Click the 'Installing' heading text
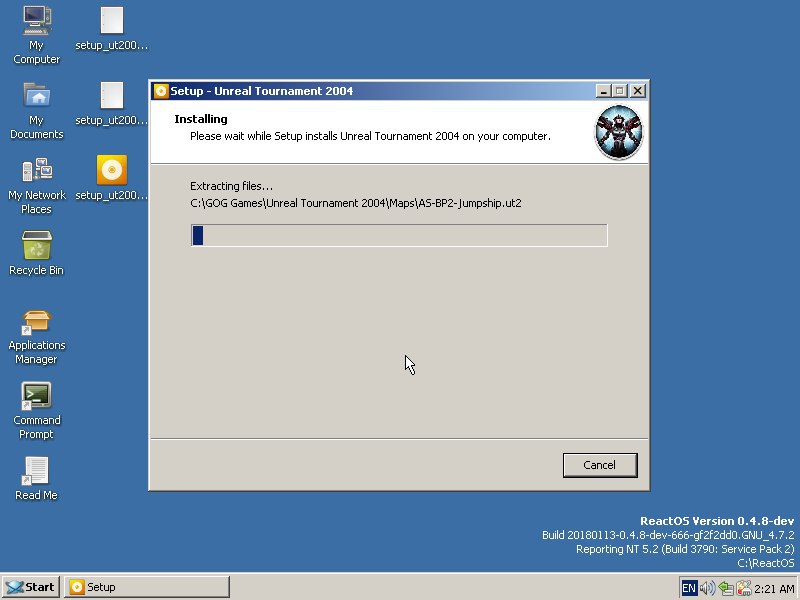Viewport: 800px width, 600px height. coord(201,119)
